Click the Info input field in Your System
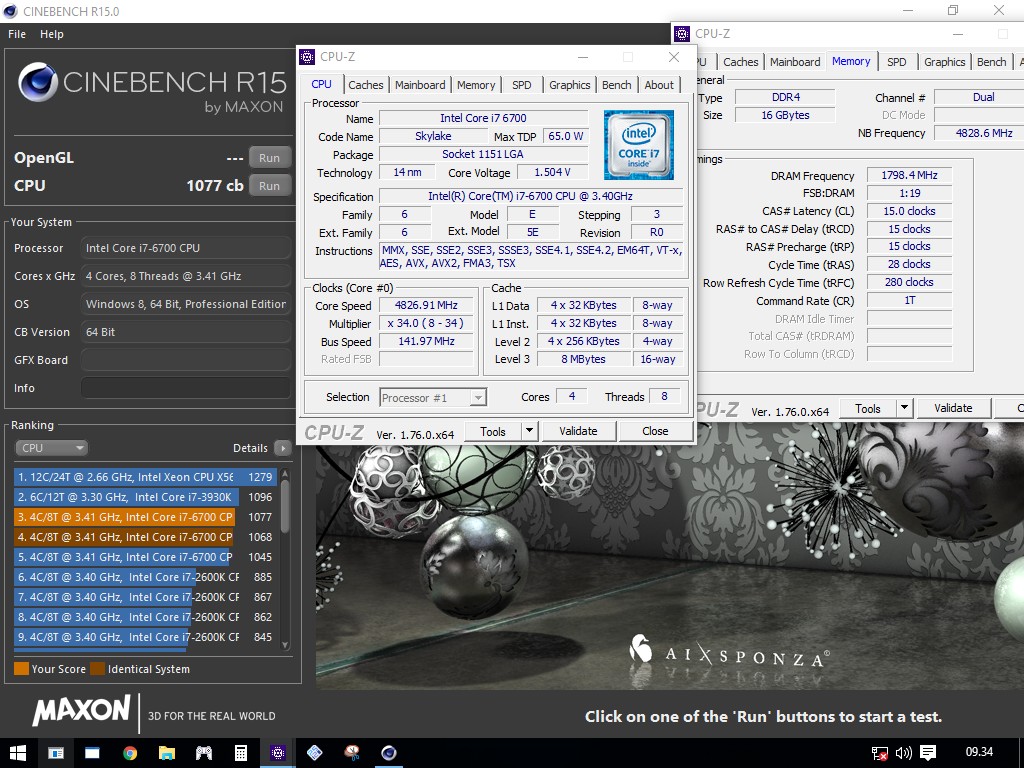The height and width of the screenshot is (768, 1024). pyautogui.click(x=186, y=388)
